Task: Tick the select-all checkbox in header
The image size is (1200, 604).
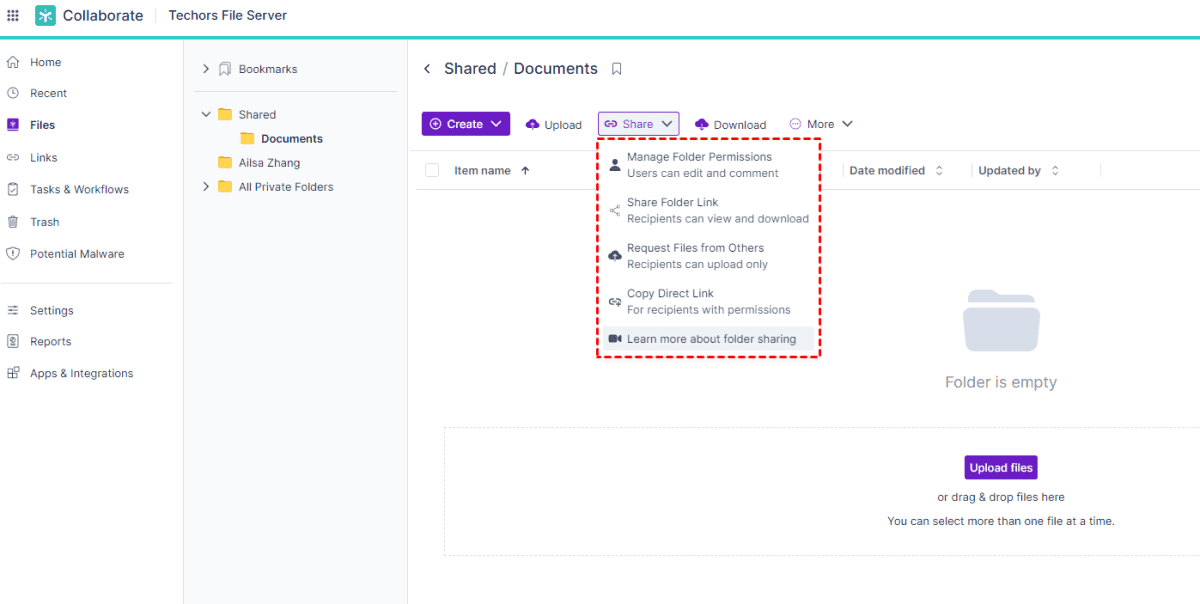Action: 432,170
